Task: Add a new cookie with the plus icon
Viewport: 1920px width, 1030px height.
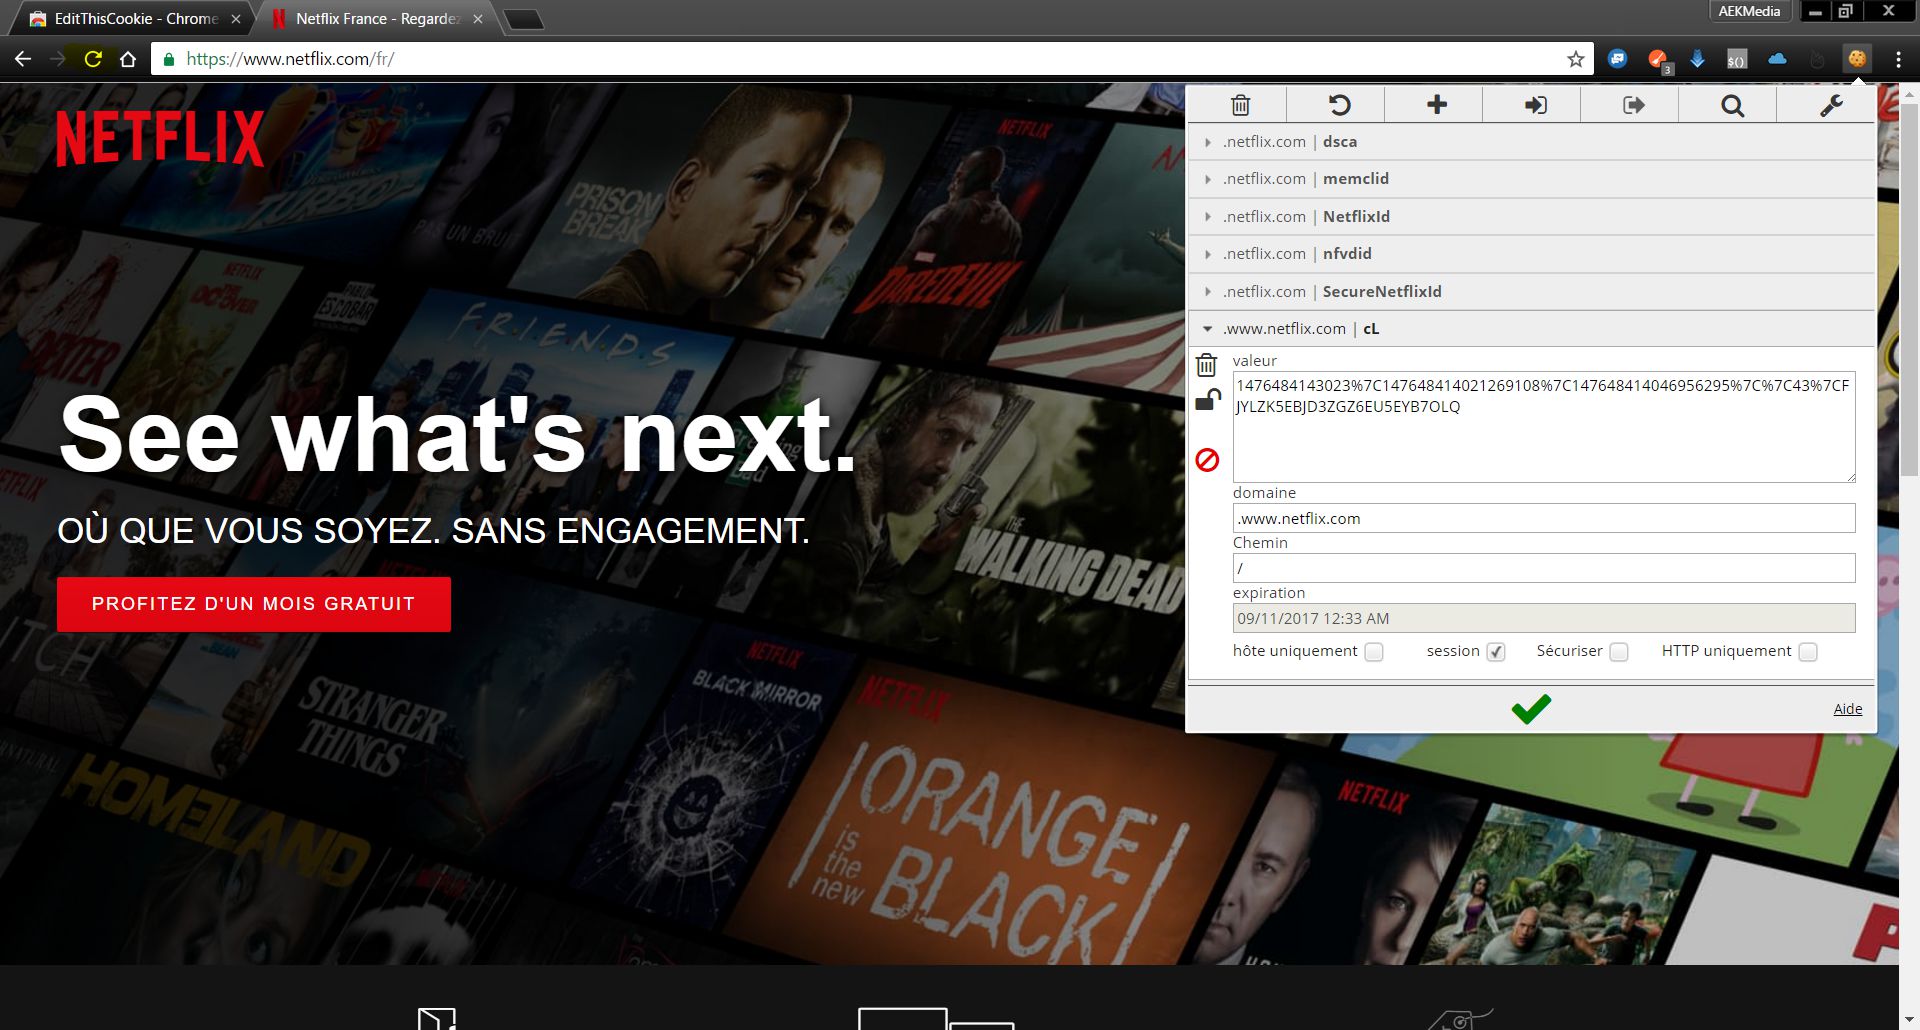Action: click(1437, 104)
